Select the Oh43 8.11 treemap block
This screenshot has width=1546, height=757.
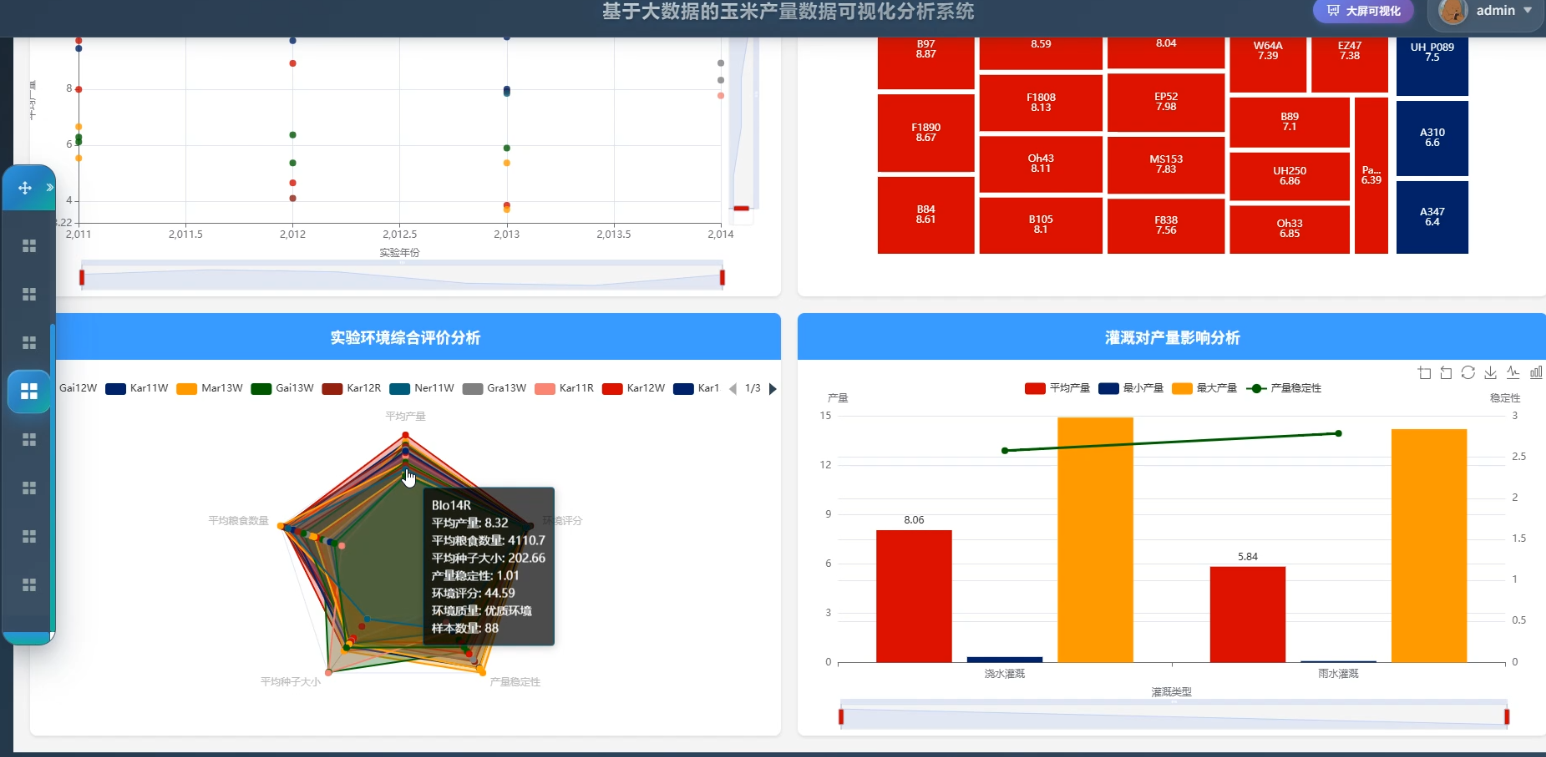1041,164
